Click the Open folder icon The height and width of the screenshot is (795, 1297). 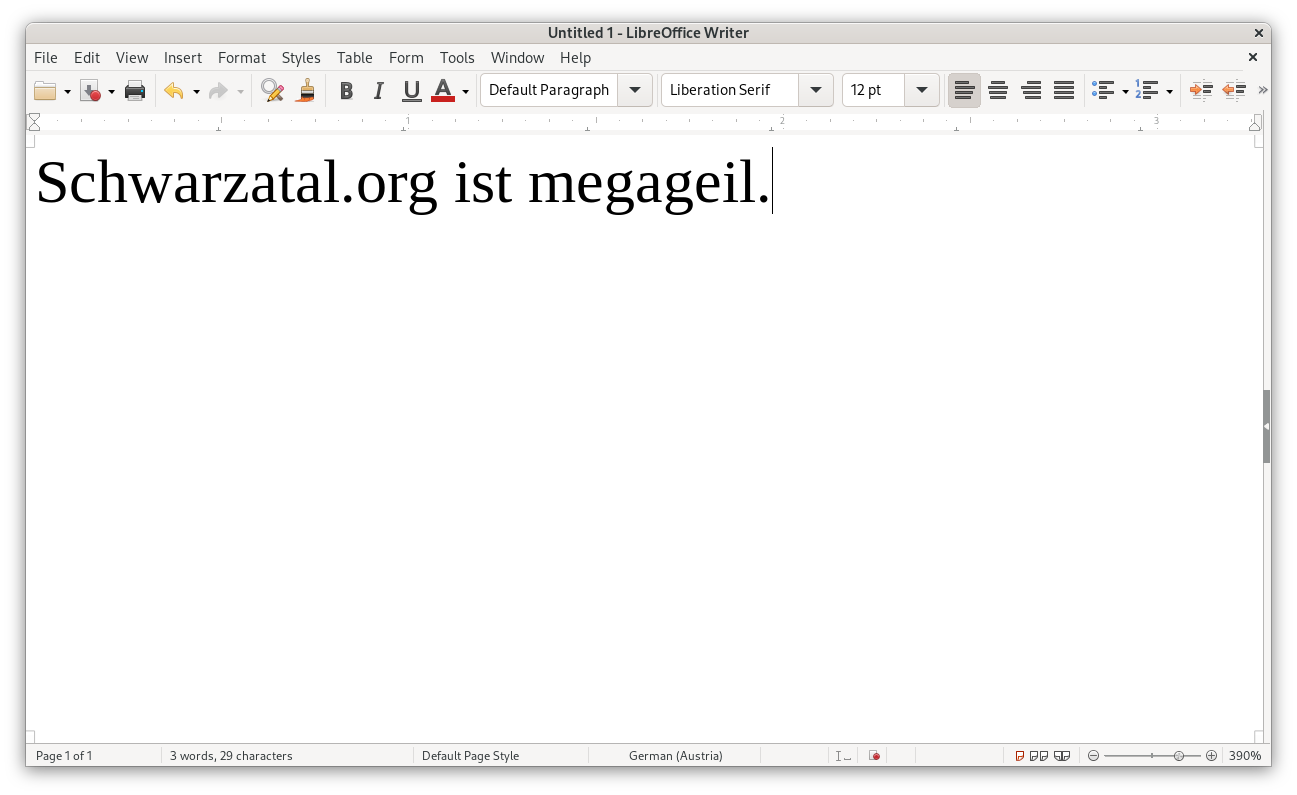[x=45, y=91]
